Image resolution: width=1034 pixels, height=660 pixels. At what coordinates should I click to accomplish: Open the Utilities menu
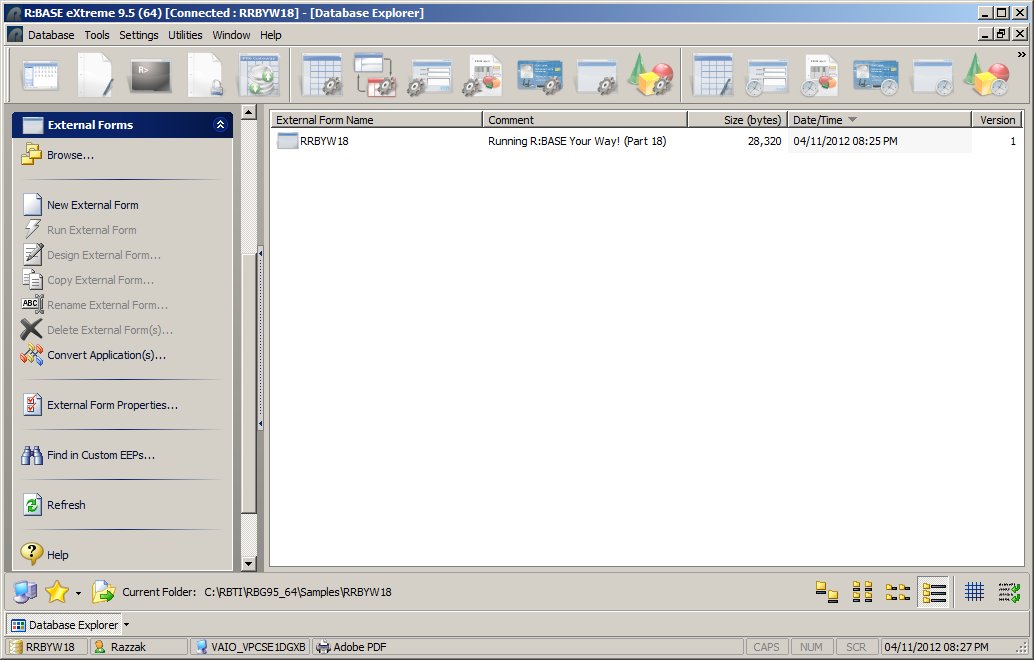[185, 35]
